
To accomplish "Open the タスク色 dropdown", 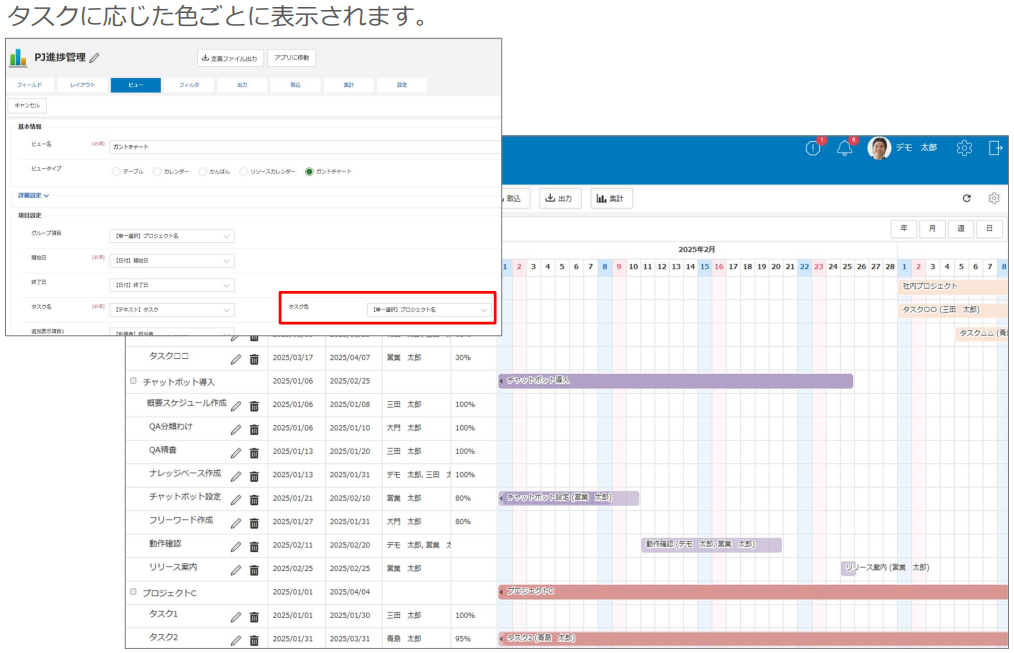I will coord(429,310).
